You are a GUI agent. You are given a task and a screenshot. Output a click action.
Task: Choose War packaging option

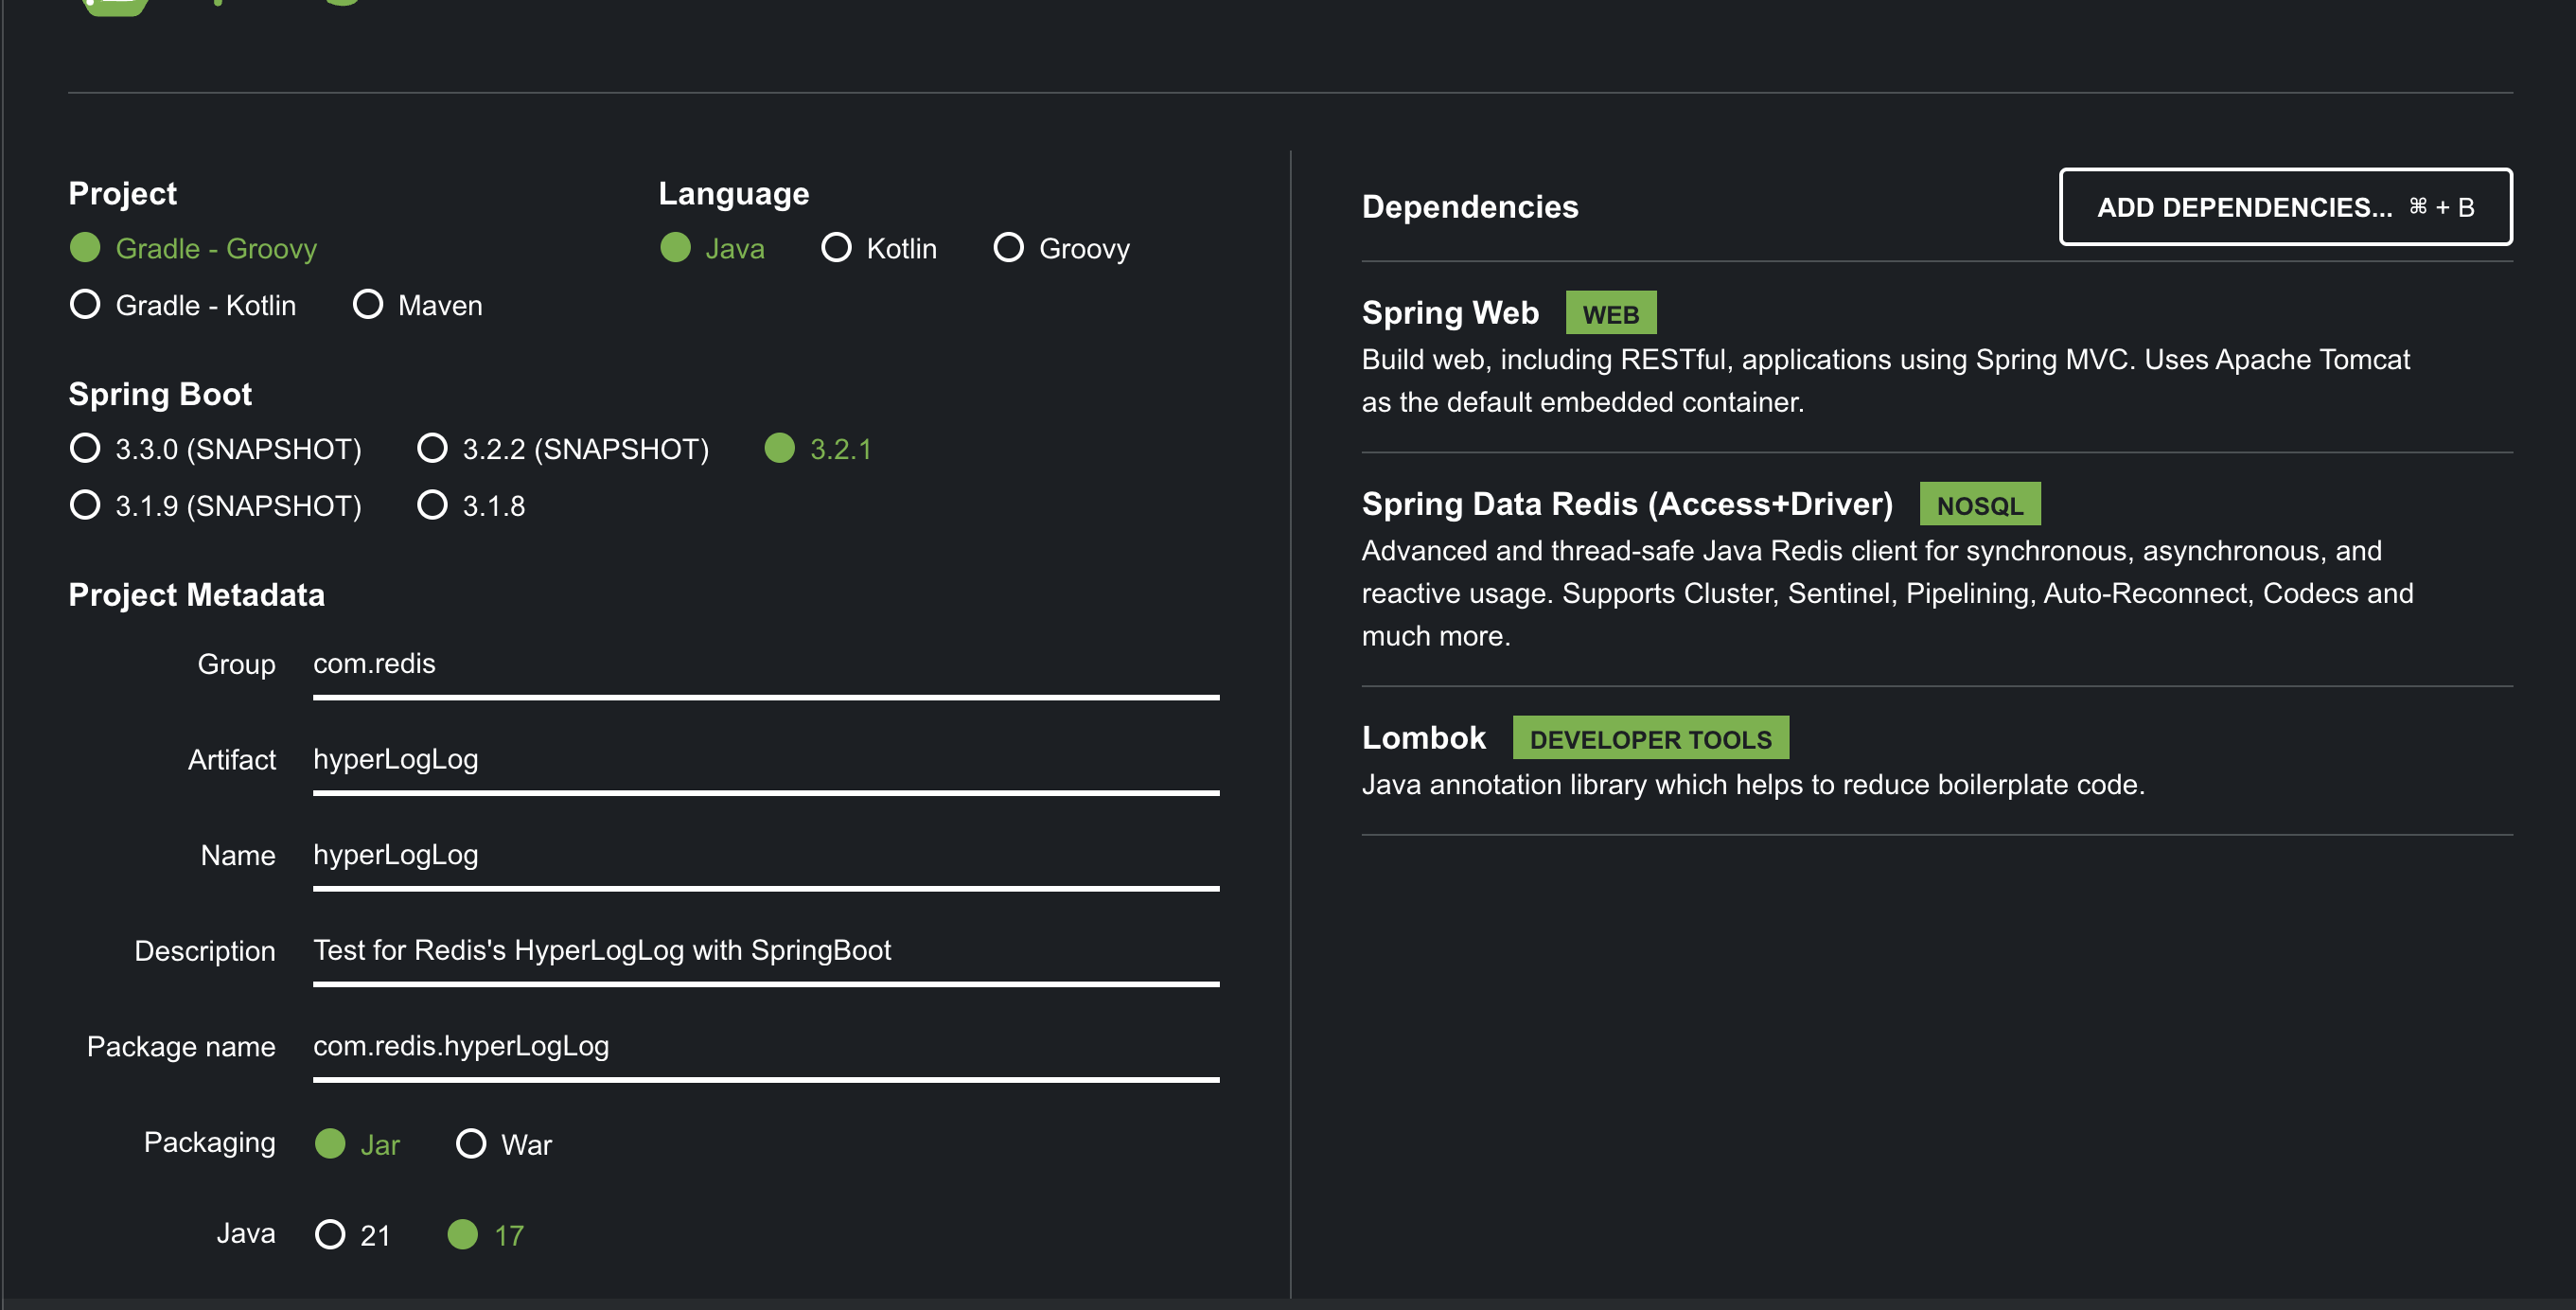504,1144
